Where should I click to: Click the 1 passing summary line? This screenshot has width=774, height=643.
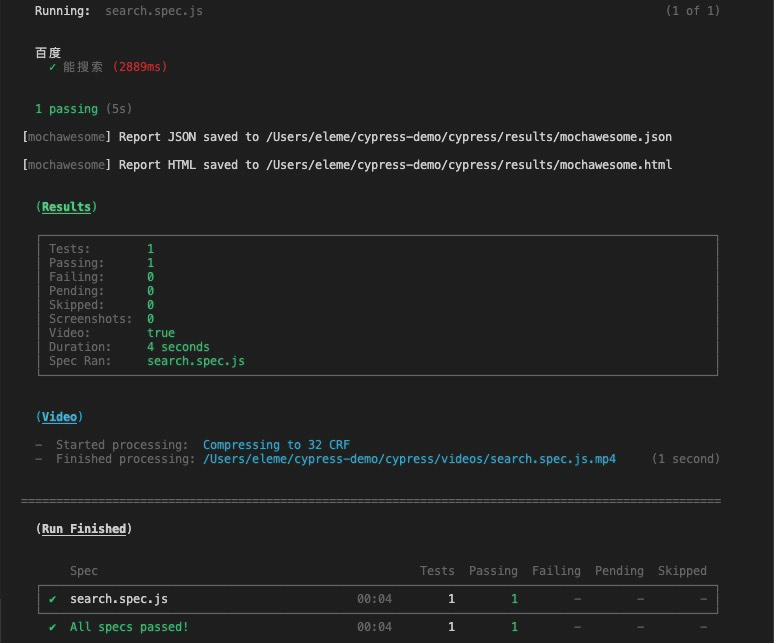point(83,109)
